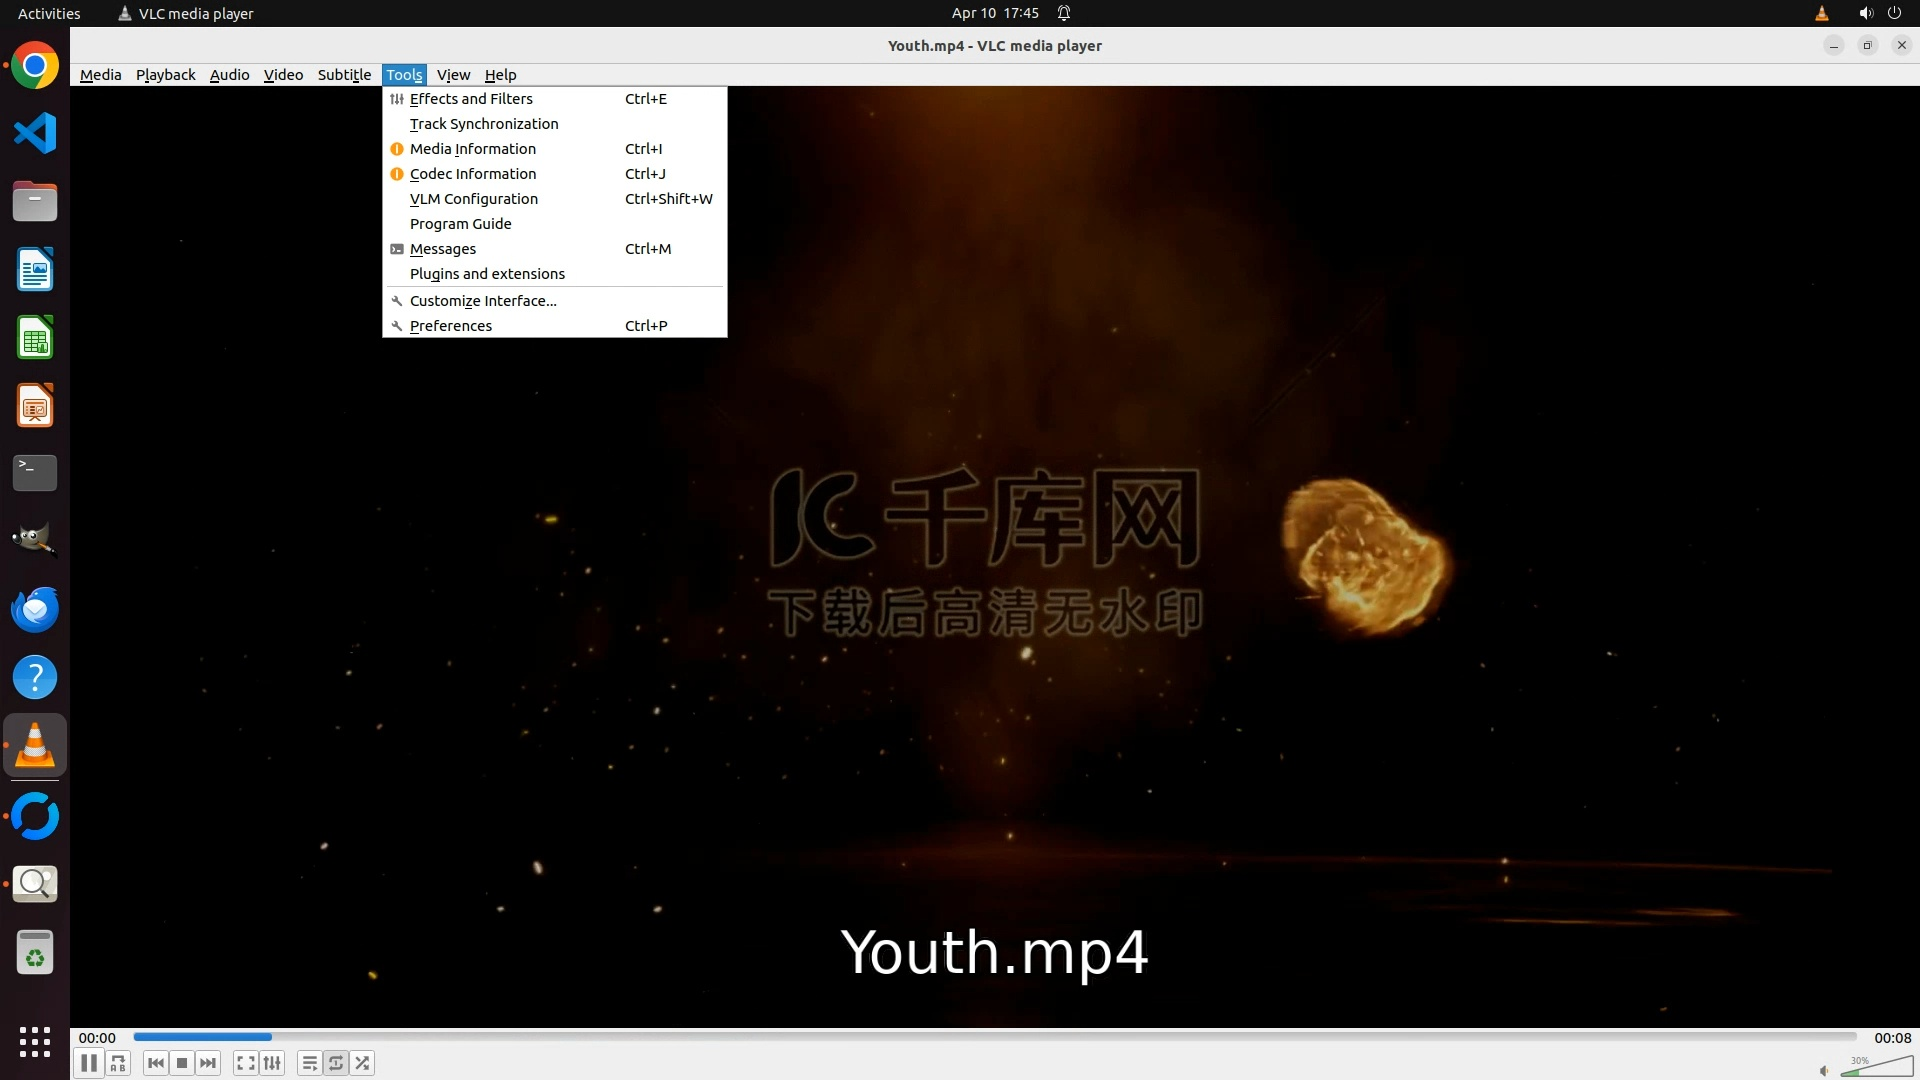Mute audio via the speaker icon
The width and height of the screenshot is (1920, 1080).
pyautogui.click(x=1823, y=1070)
